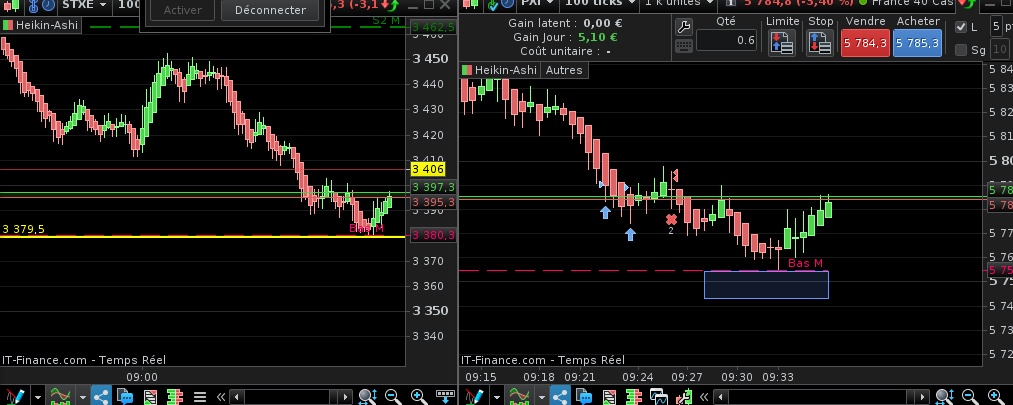Click the share icon in PXI chart toolbar

point(559,396)
